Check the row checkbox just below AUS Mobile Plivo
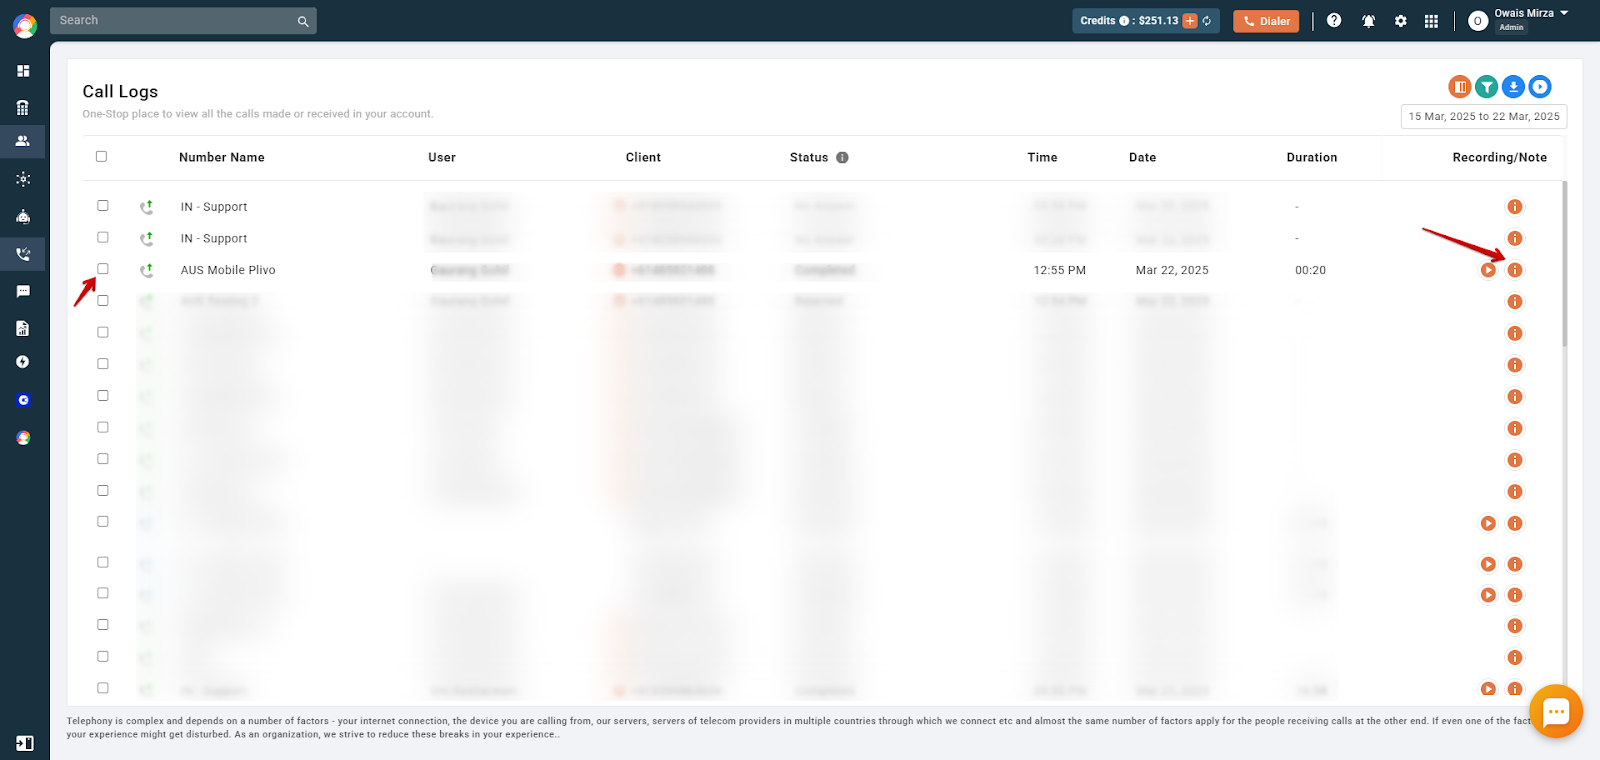 click(x=103, y=300)
